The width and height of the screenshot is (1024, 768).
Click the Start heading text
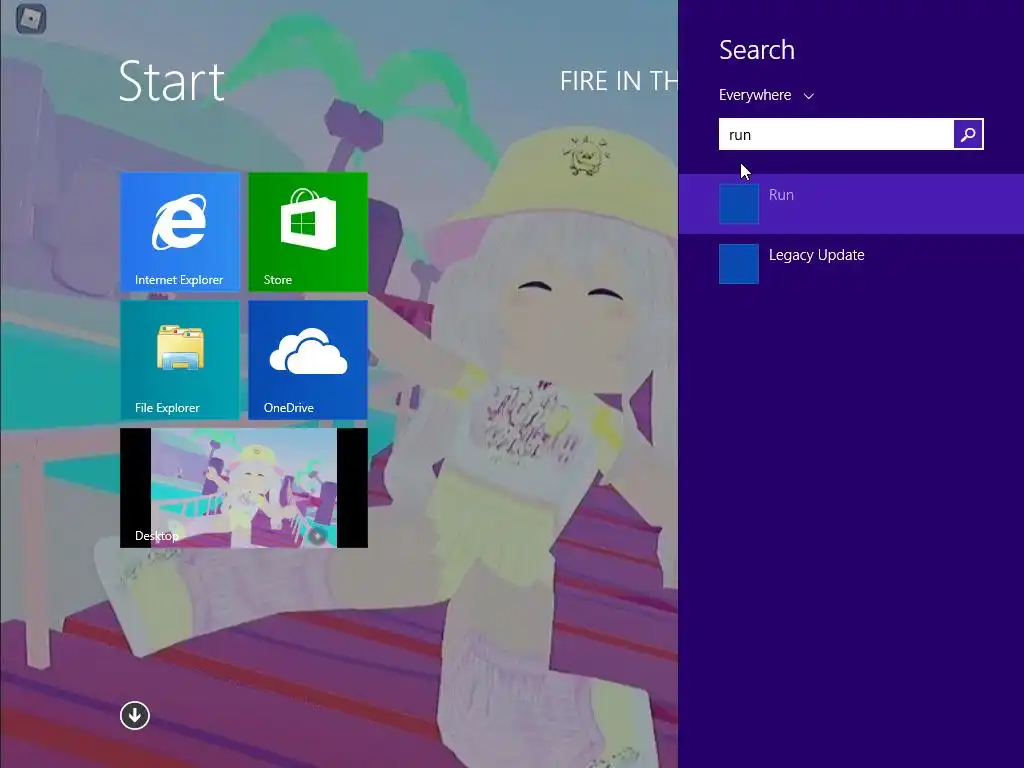(172, 82)
